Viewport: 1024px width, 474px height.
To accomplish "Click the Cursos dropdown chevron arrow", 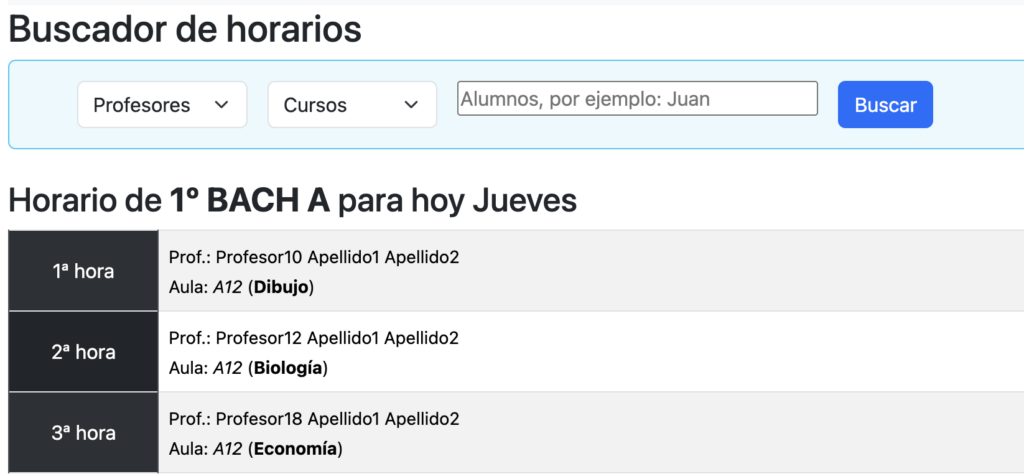I will [x=411, y=105].
